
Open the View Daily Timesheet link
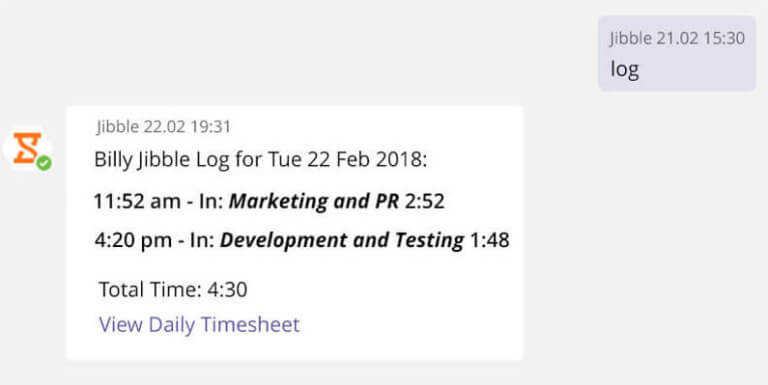[199, 325]
